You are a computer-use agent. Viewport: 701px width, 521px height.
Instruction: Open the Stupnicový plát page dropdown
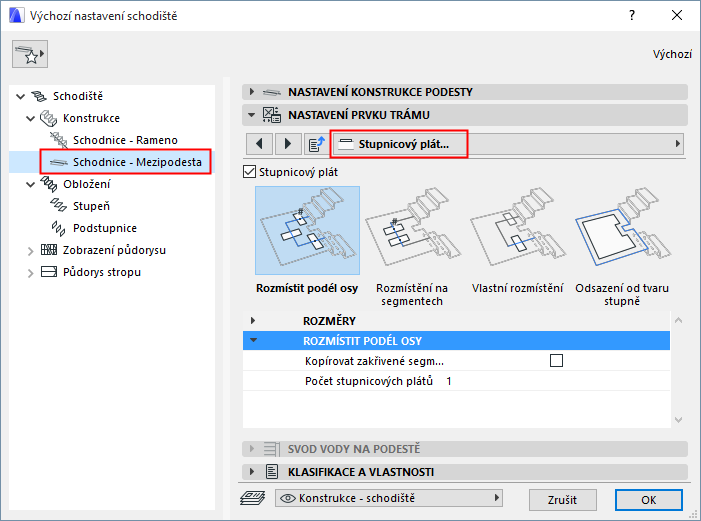pyautogui.click(x=508, y=144)
